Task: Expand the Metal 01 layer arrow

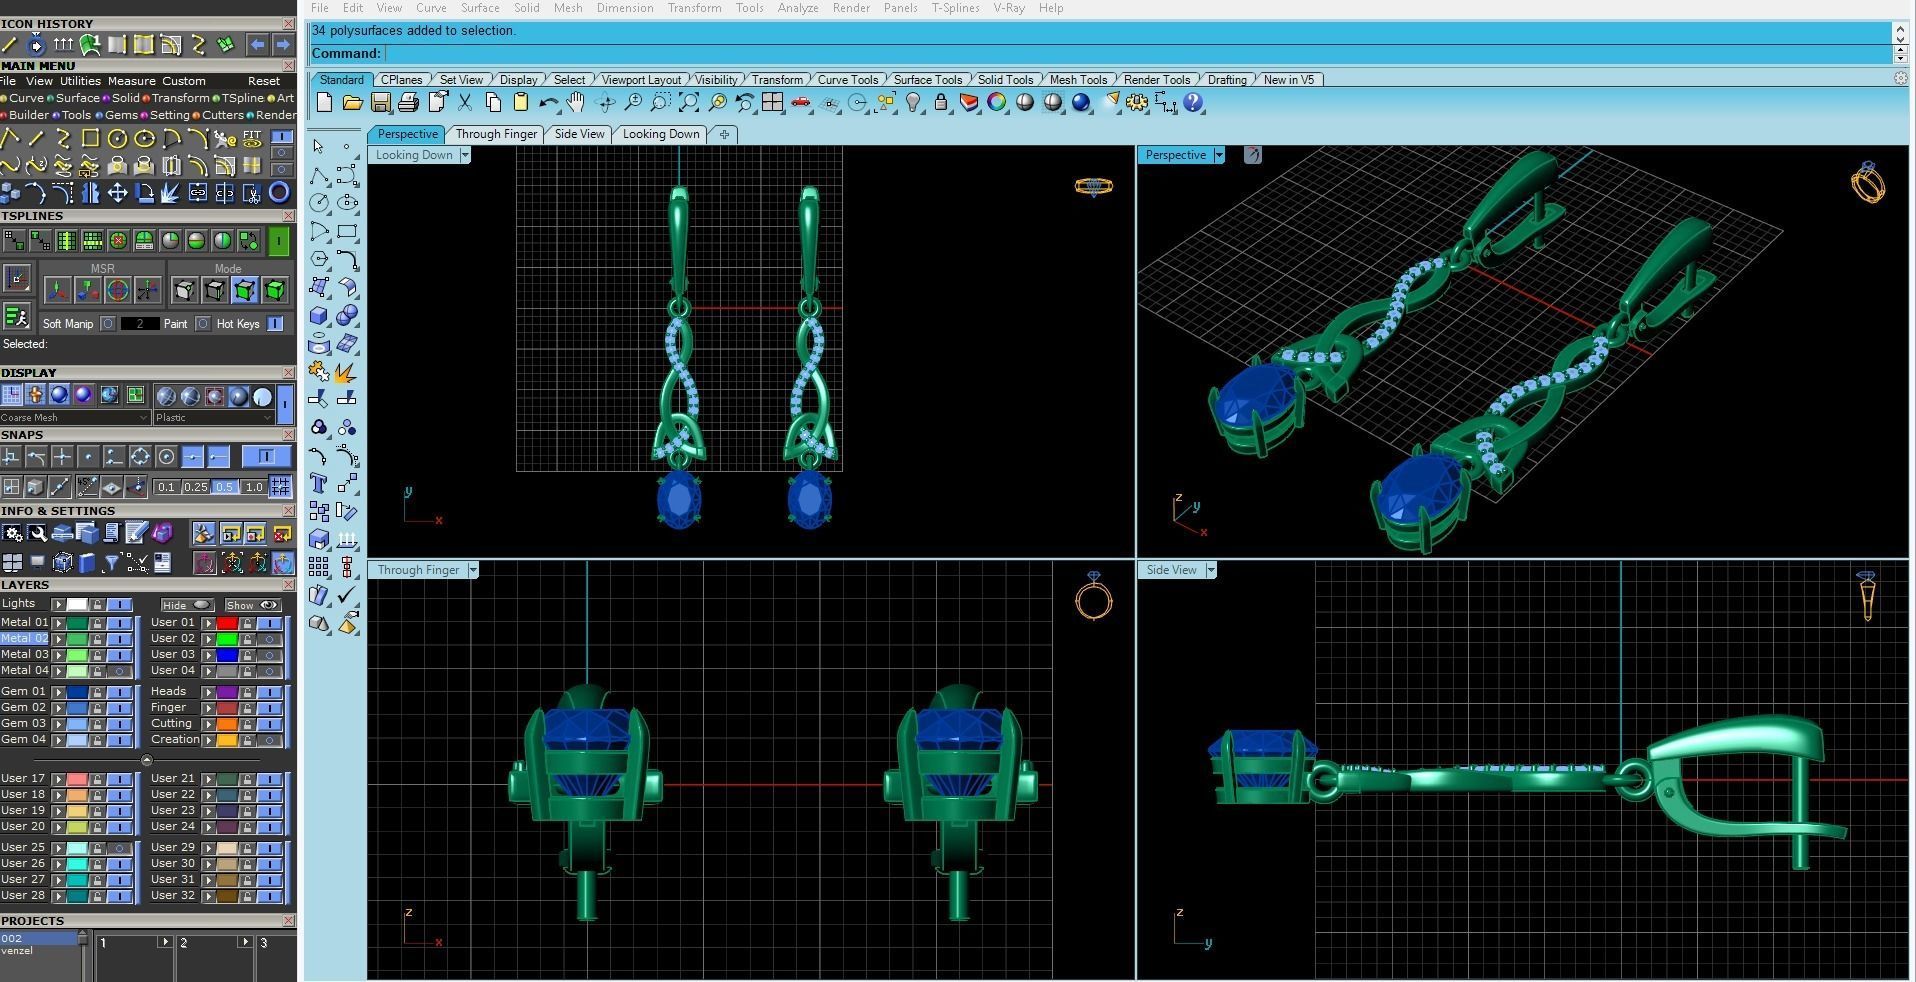Action: 59,623
